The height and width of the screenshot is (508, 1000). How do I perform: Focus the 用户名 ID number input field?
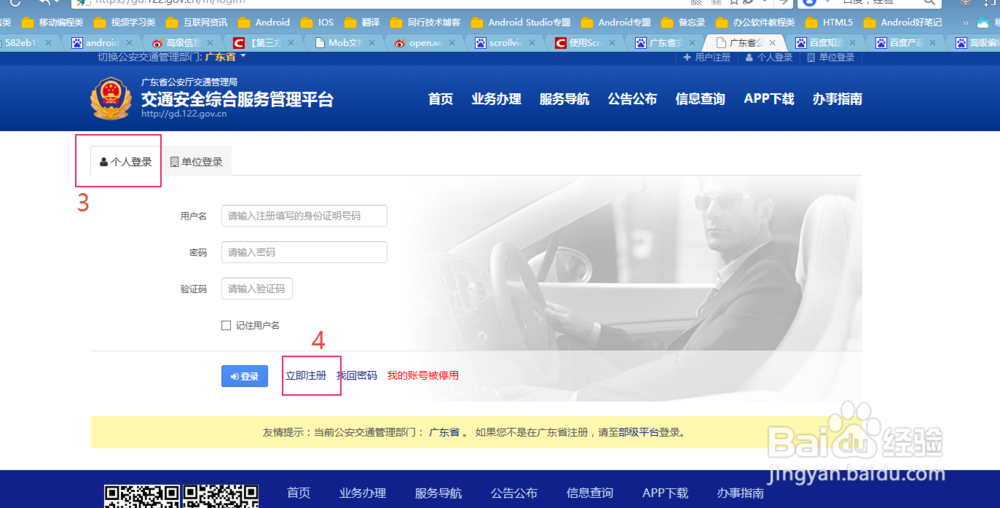304,216
